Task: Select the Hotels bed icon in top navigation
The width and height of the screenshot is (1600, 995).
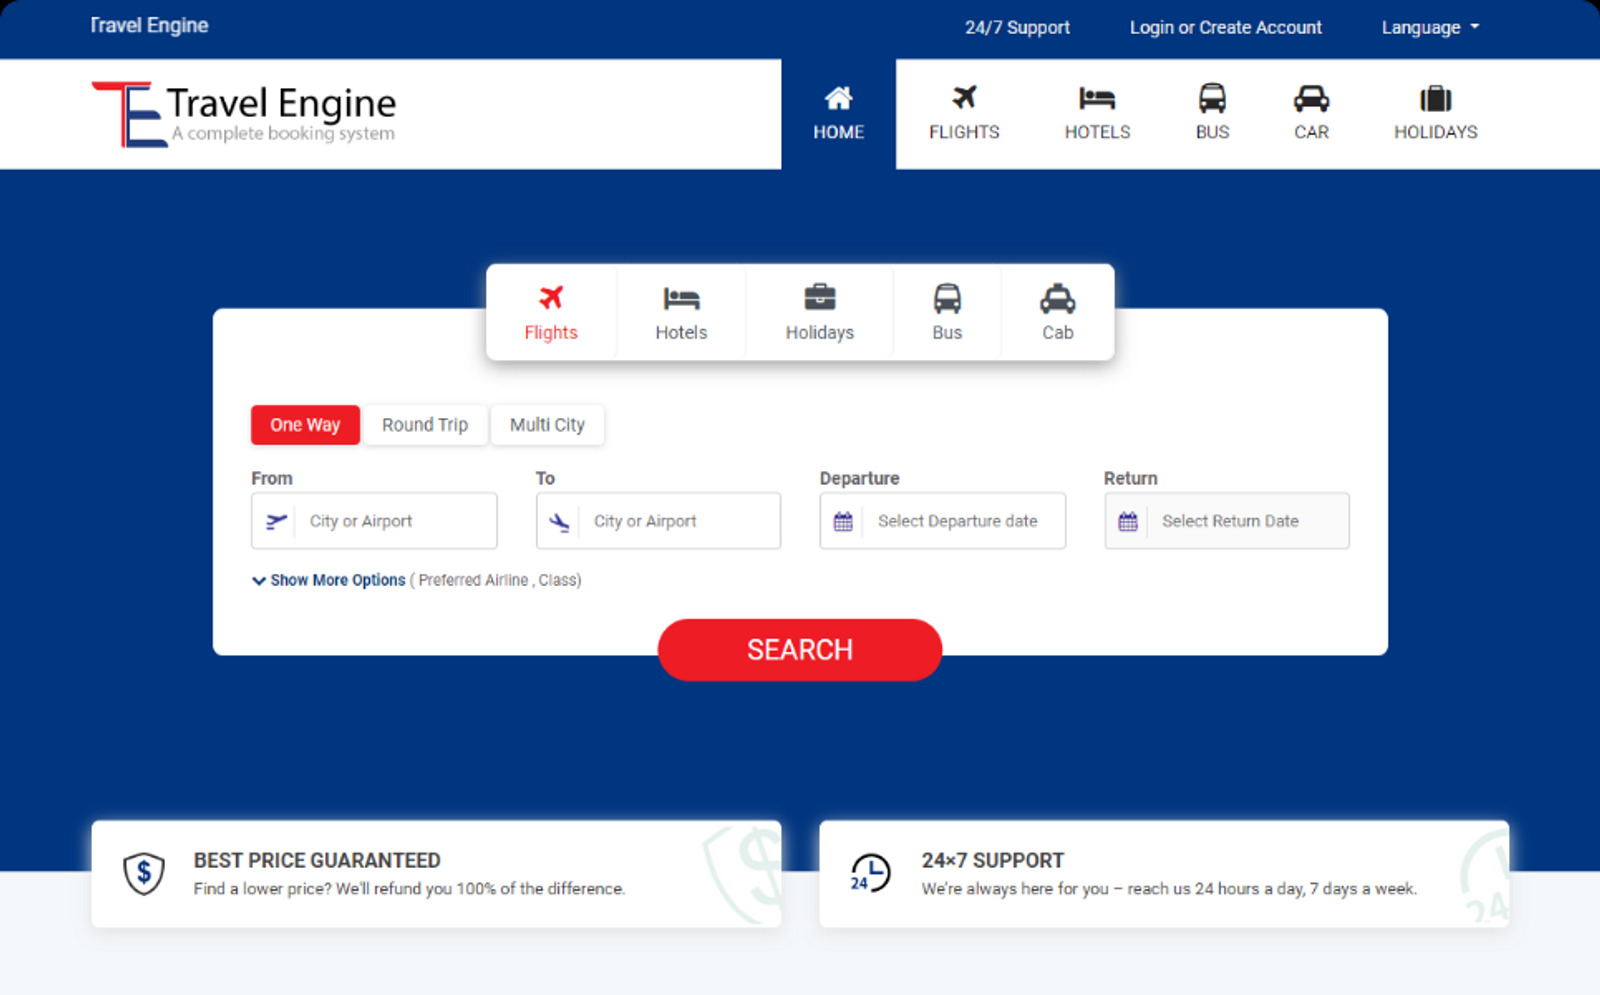Action: click(x=1097, y=98)
